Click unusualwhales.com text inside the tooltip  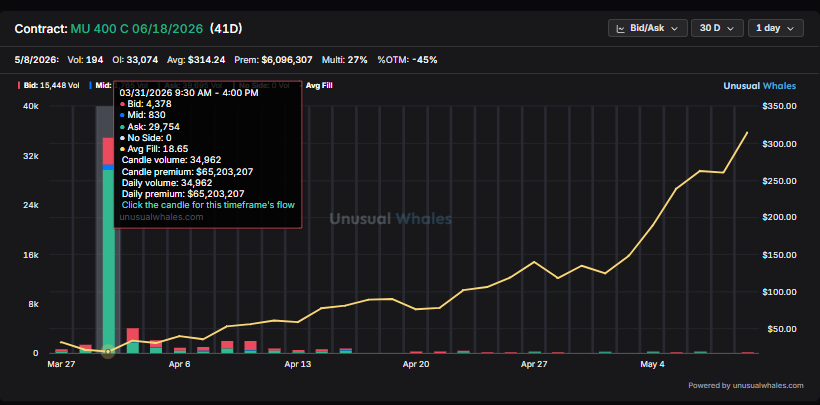click(x=161, y=216)
